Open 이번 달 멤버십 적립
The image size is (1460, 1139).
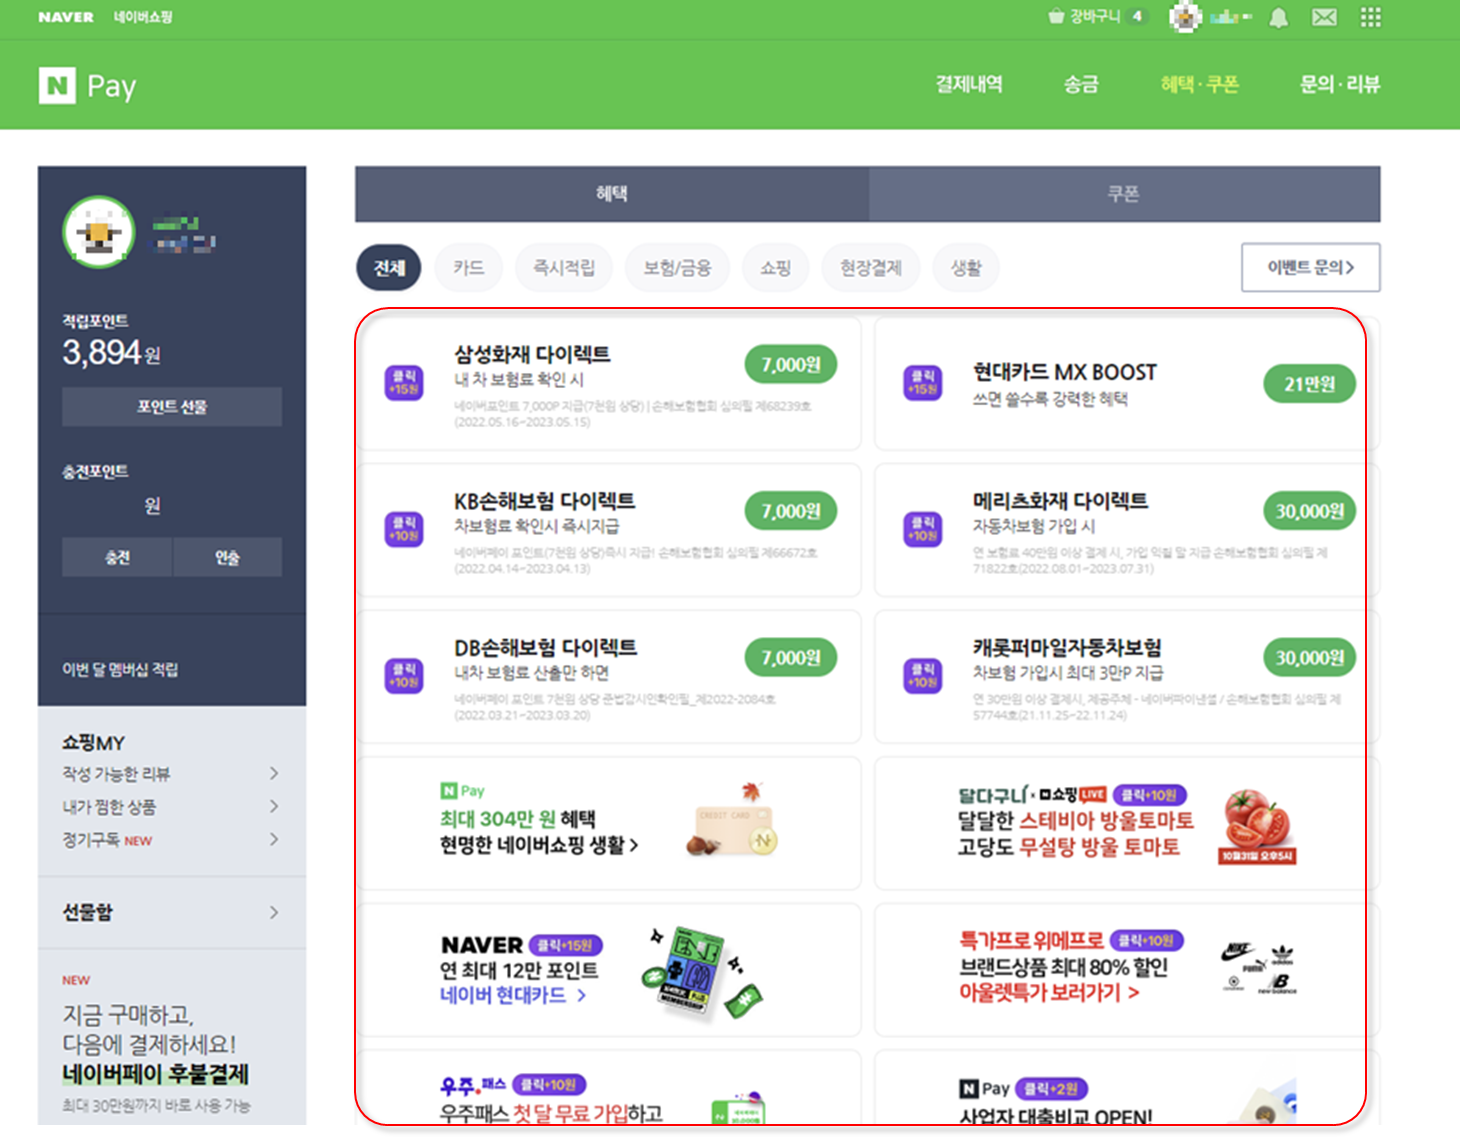[120, 670]
